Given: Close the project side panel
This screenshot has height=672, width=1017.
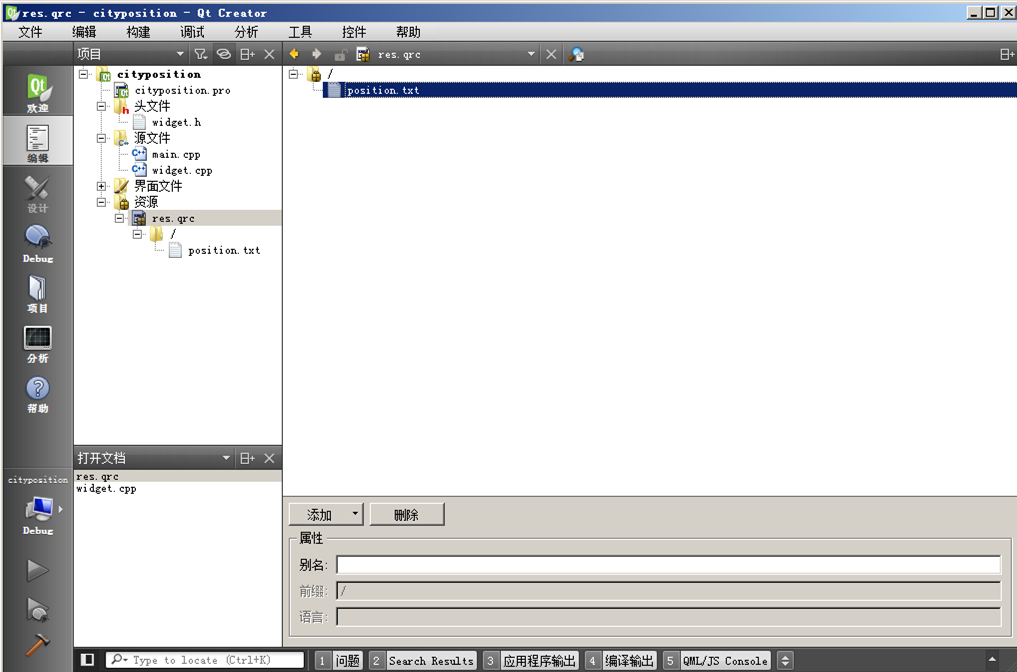Looking at the screenshot, I should [269, 54].
